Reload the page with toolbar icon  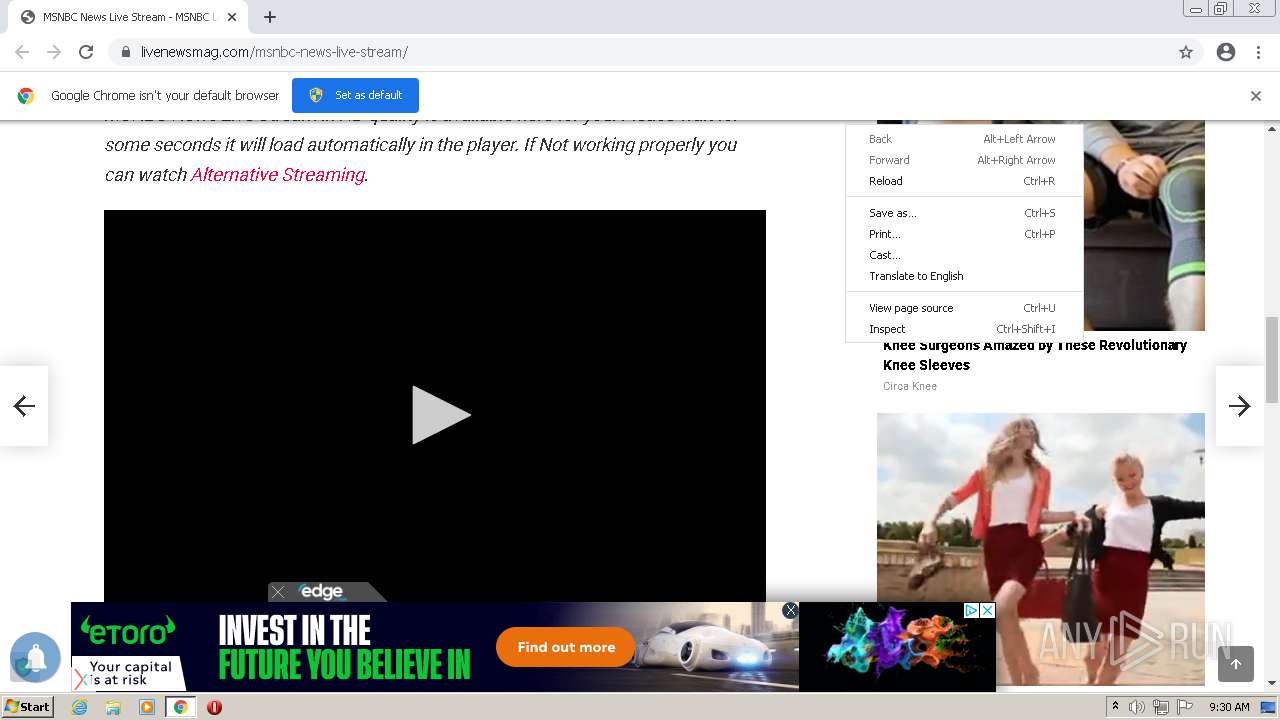(x=86, y=52)
